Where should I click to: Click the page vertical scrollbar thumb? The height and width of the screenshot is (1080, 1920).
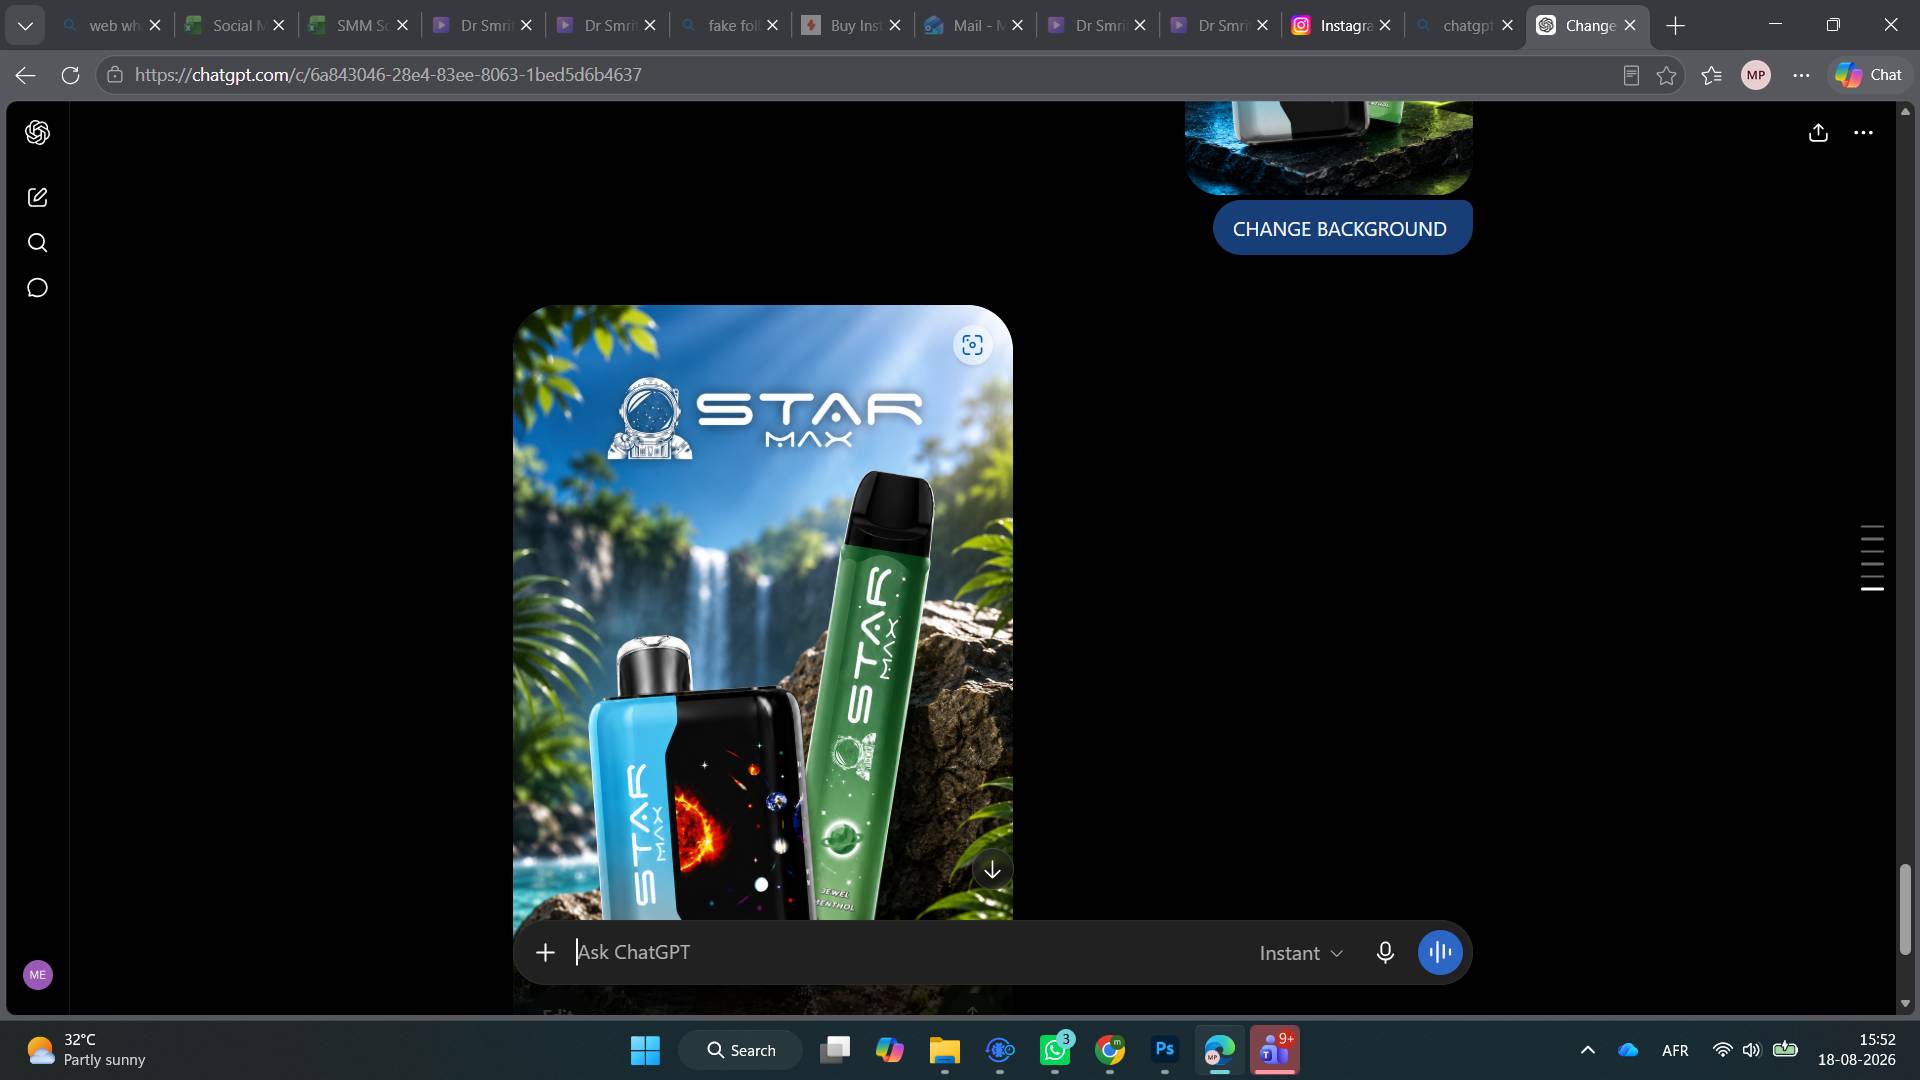coord(1905,909)
